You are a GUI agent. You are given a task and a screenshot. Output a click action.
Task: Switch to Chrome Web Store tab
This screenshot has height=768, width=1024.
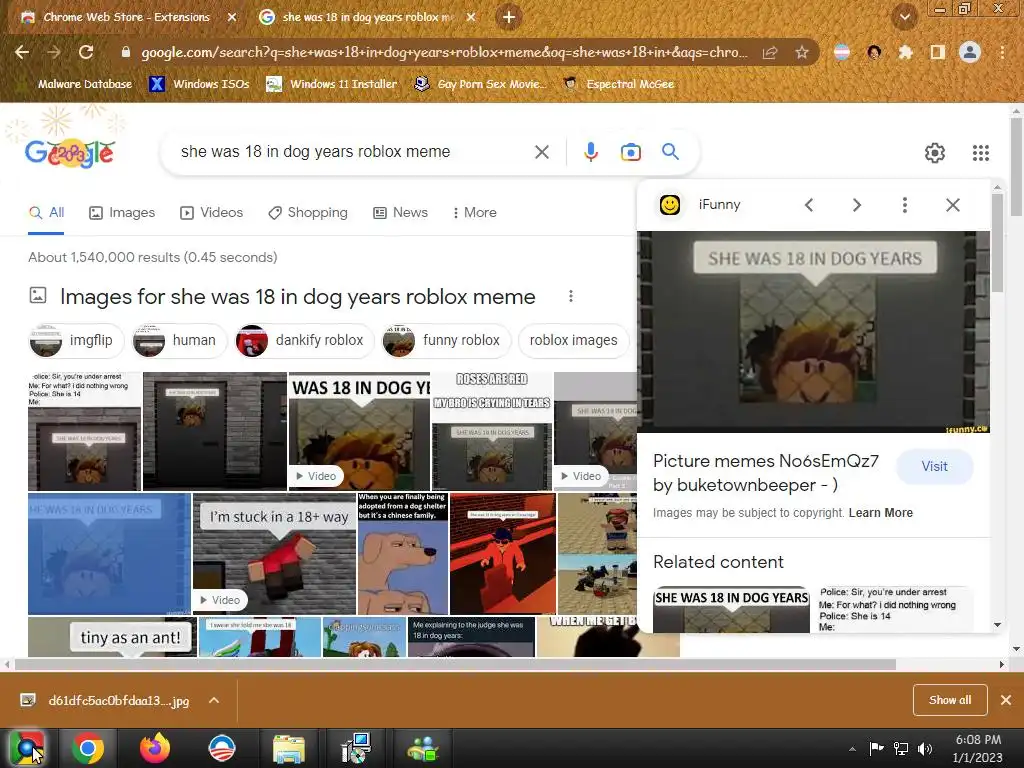[127, 17]
